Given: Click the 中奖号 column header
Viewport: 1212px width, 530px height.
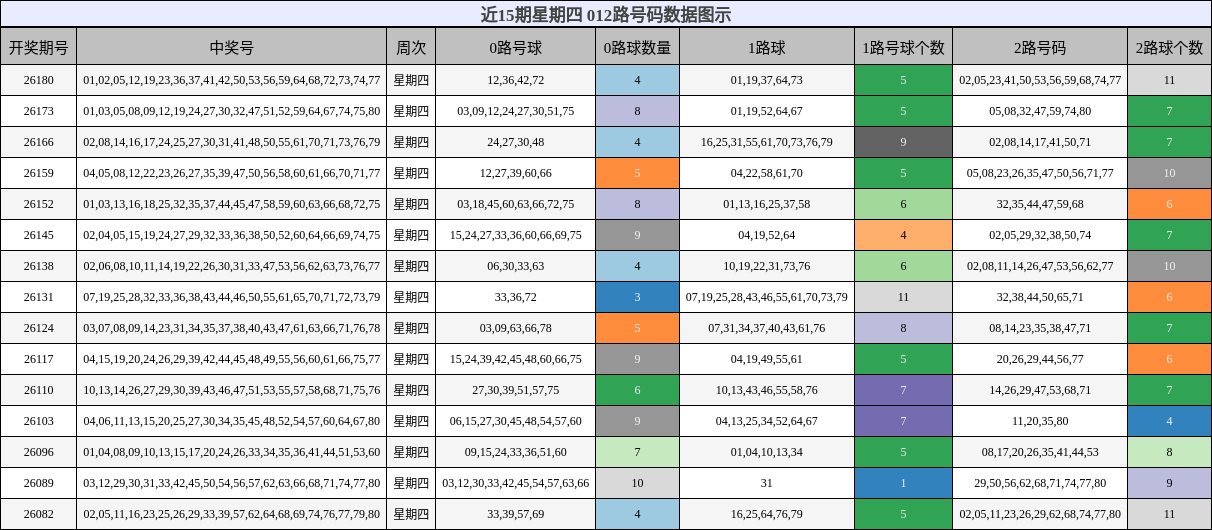Looking at the screenshot, I should (x=232, y=47).
